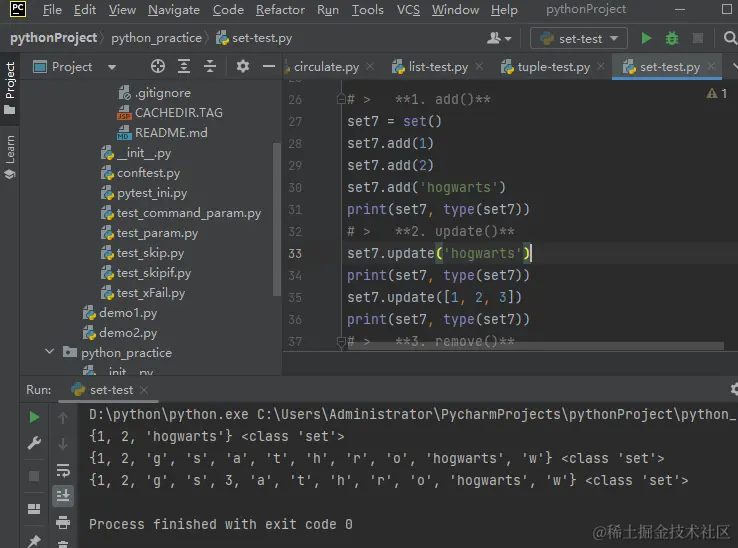Go up the stack trace arrow
This screenshot has height=548, width=738.
click(x=63, y=418)
